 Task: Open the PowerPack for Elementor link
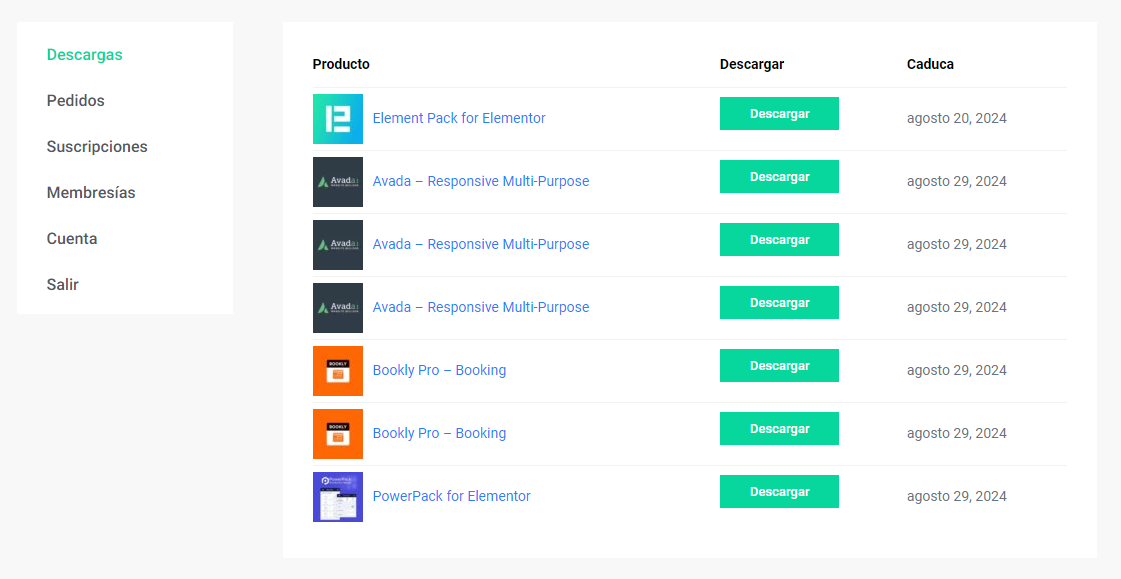451,496
